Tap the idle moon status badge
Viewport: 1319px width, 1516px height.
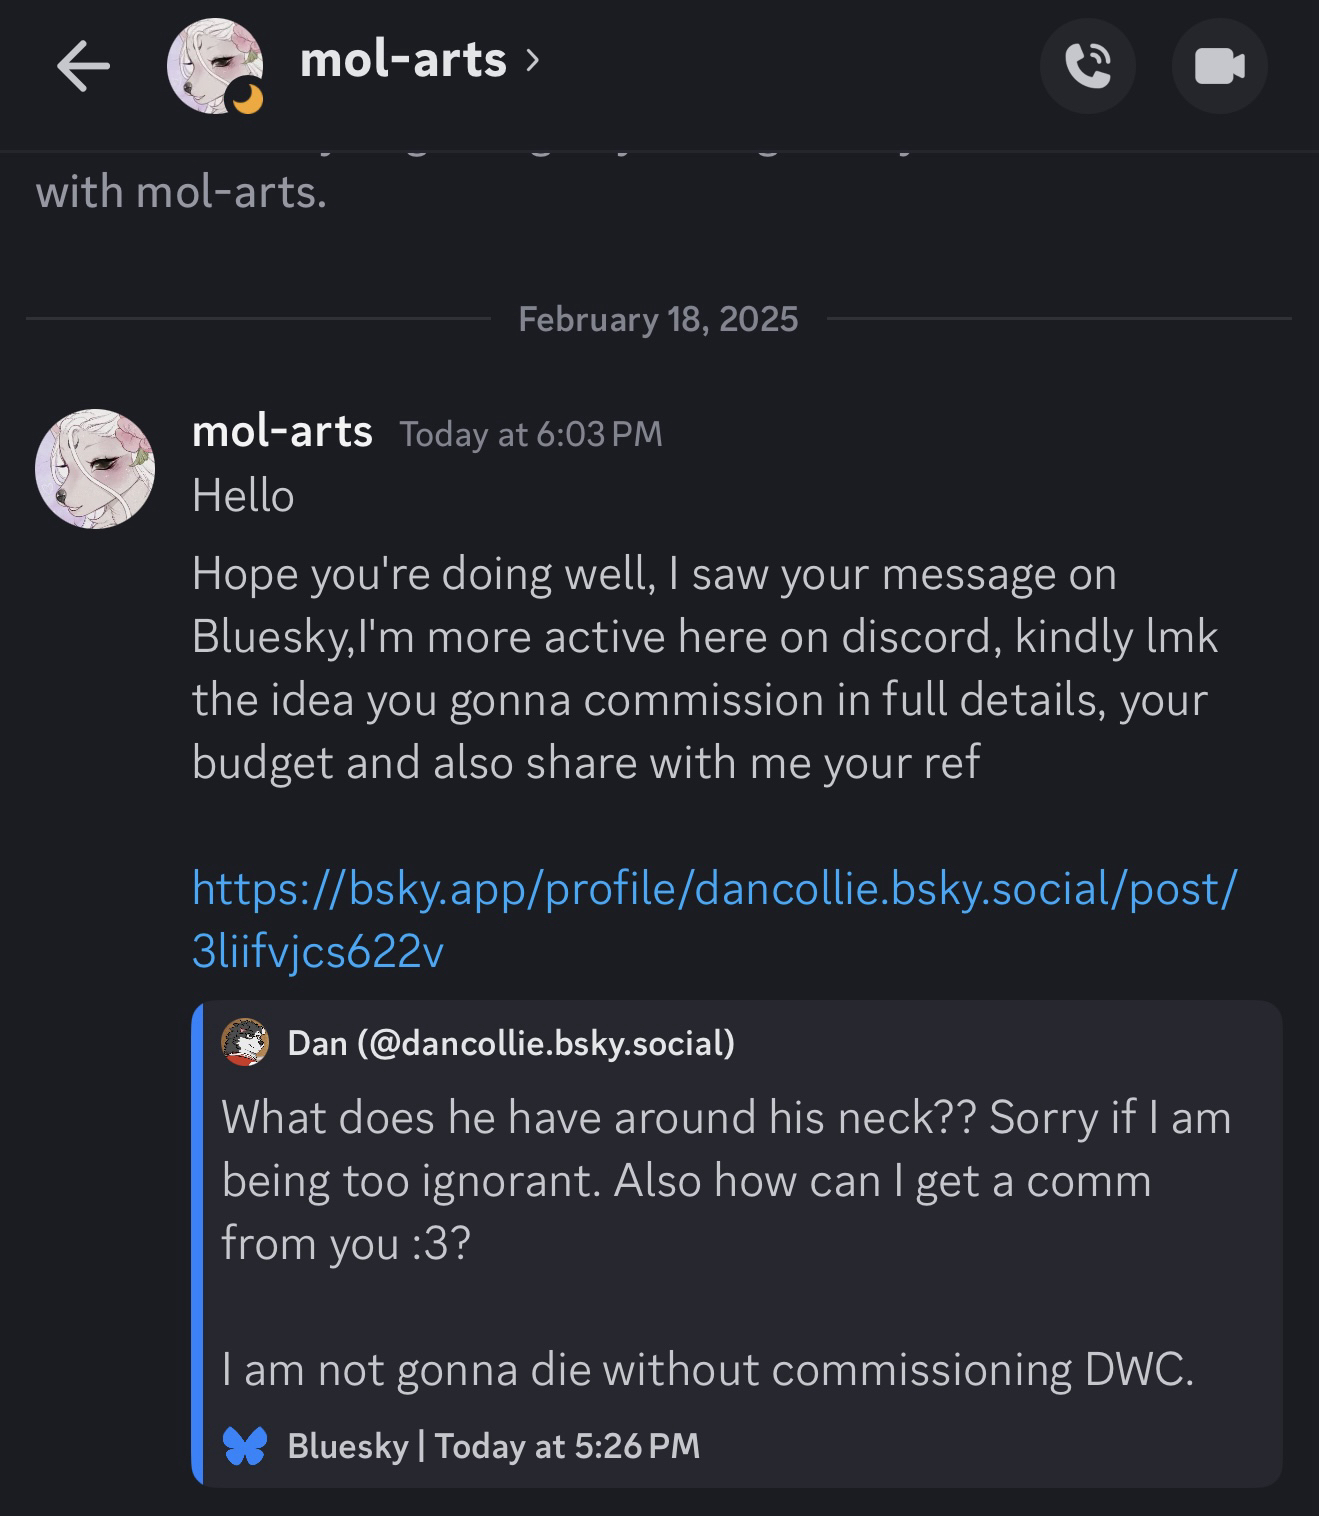pyautogui.click(x=246, y=98)
